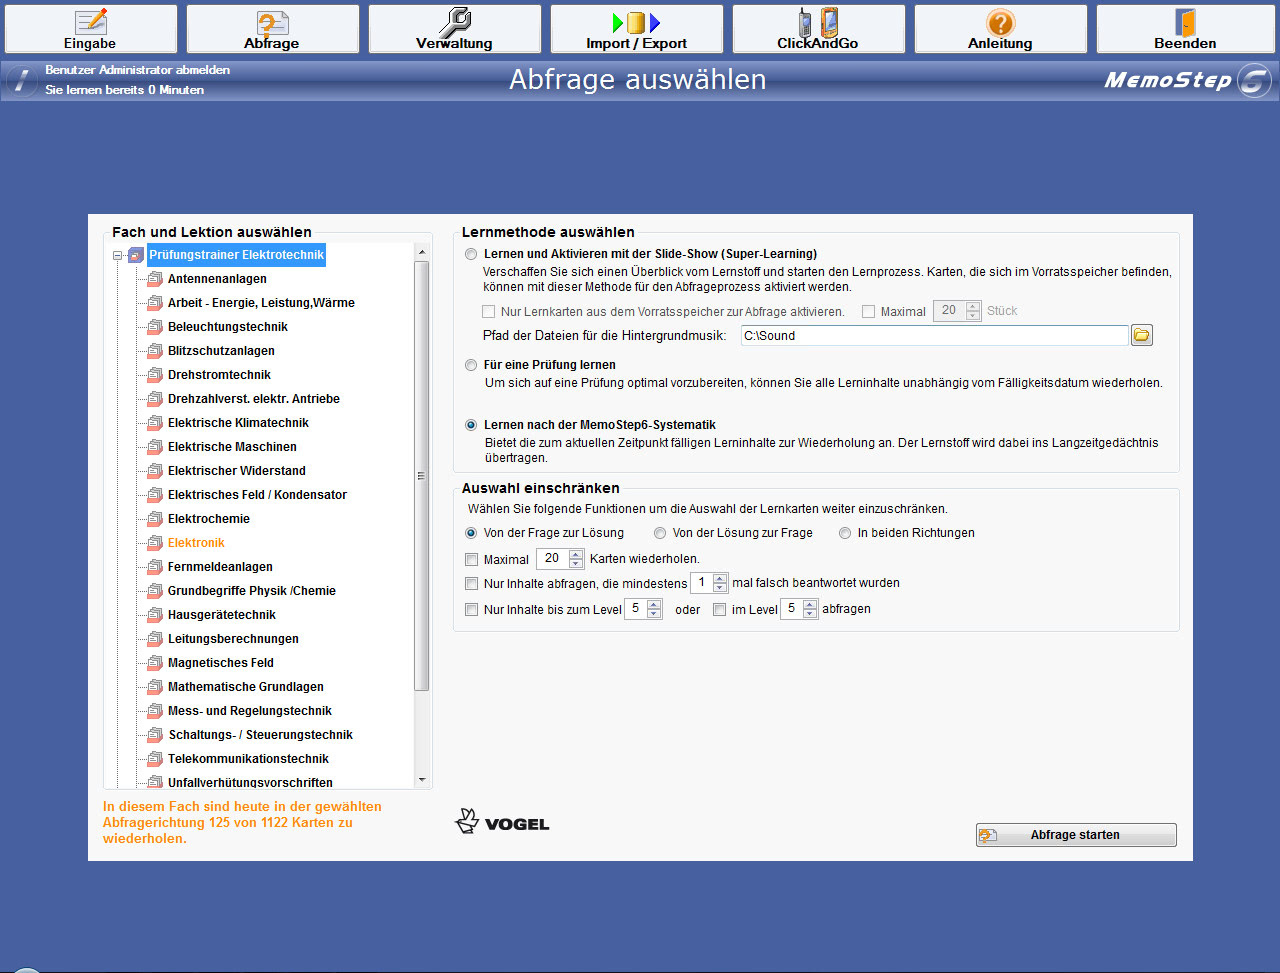Decrease the 'mal falsch beantwortet' spinner value
1280x973 pixels.
point(719,588)
